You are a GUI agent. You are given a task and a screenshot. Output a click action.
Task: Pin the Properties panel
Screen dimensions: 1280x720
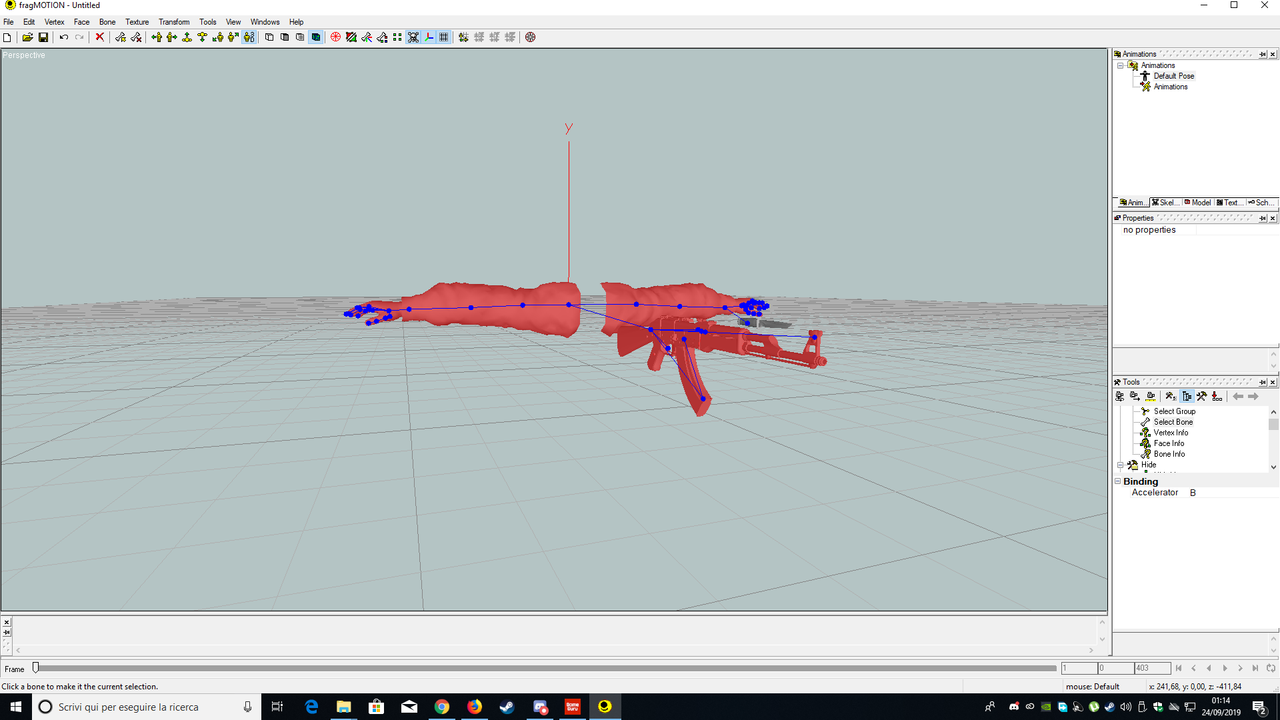pos(1262,218)
